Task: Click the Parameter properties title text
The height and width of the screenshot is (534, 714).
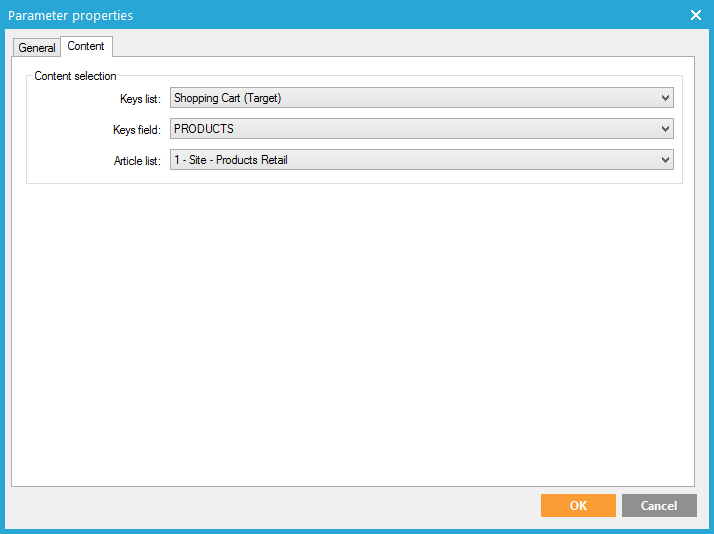Action: pos(70,15)
